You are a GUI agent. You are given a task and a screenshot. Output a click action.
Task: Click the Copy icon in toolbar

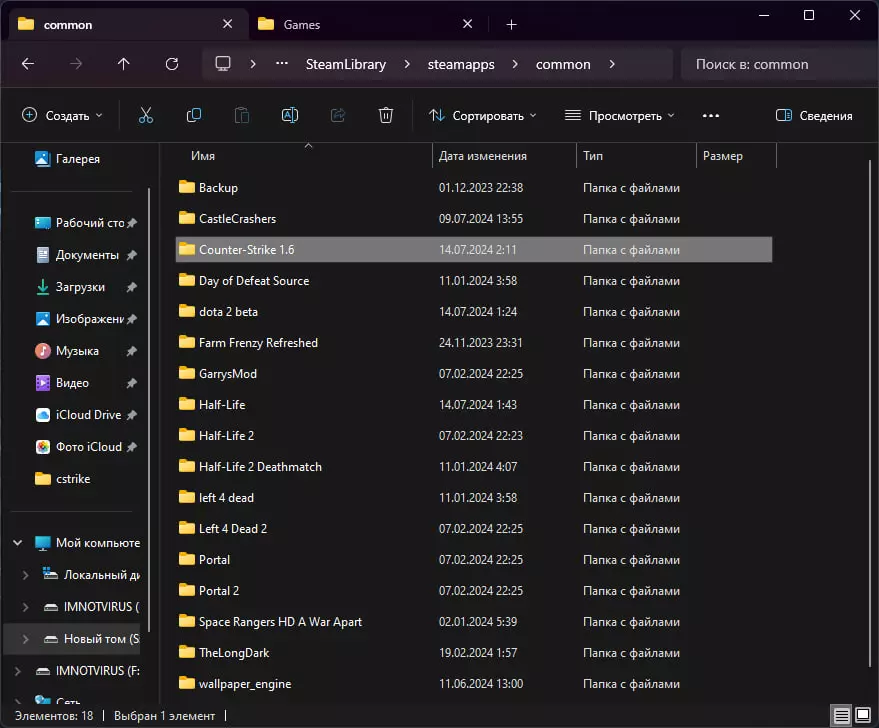click(194, 116)
